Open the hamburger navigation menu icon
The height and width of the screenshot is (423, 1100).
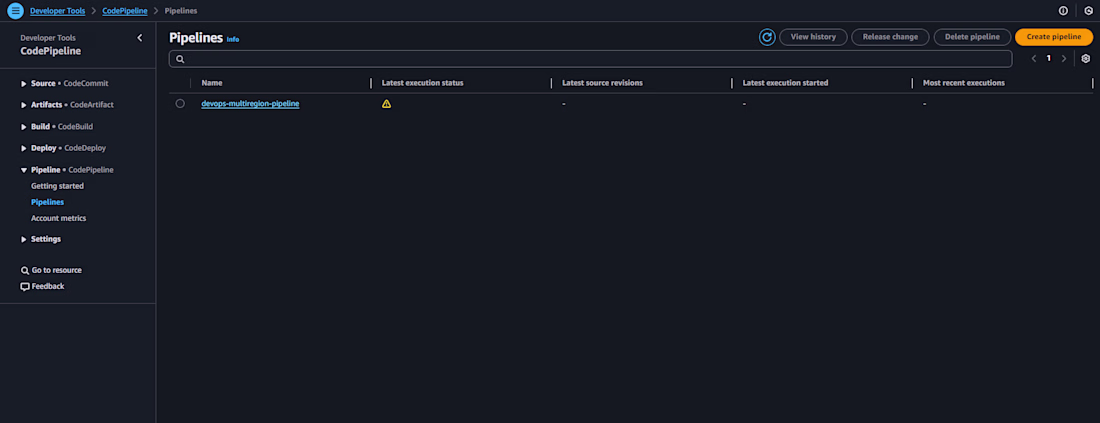15,11
